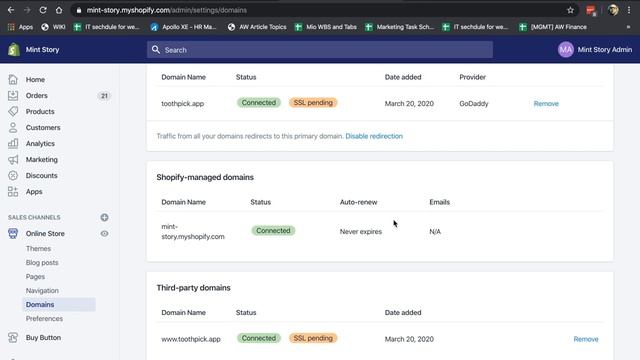Viewport: 640px width, 360px height.
Task: Click the Discounts percent icon
Action: [13, 176]
